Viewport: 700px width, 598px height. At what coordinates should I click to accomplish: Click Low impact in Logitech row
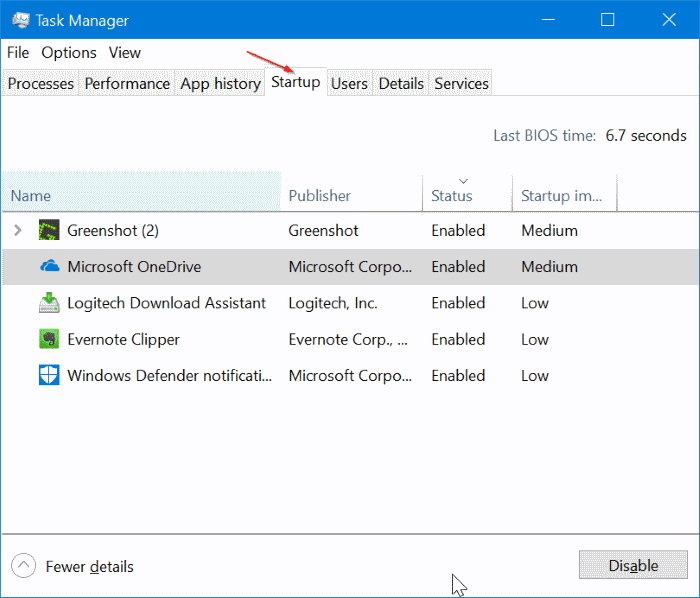(x=535, y=303)
